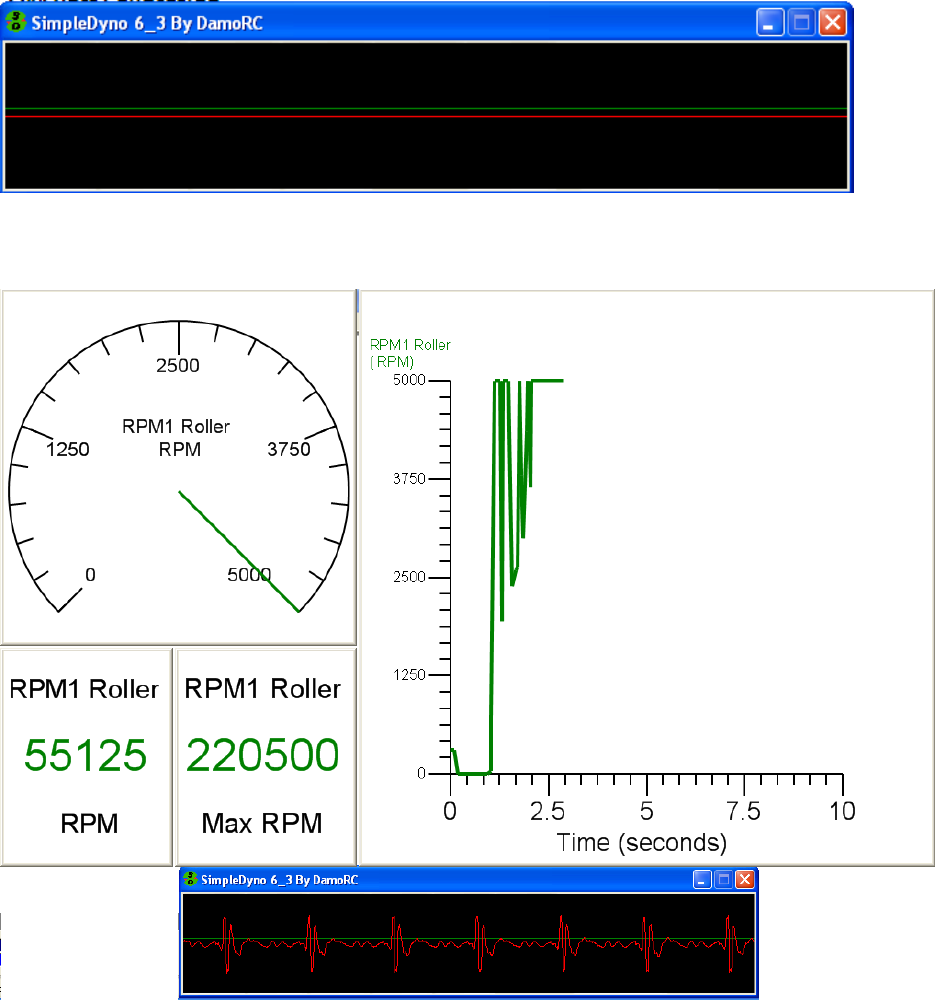Click the top window title text 'SimpleDyno 6_3 By DamoRC'
This screenshot has width=935, height=1000.
(147, 24)
